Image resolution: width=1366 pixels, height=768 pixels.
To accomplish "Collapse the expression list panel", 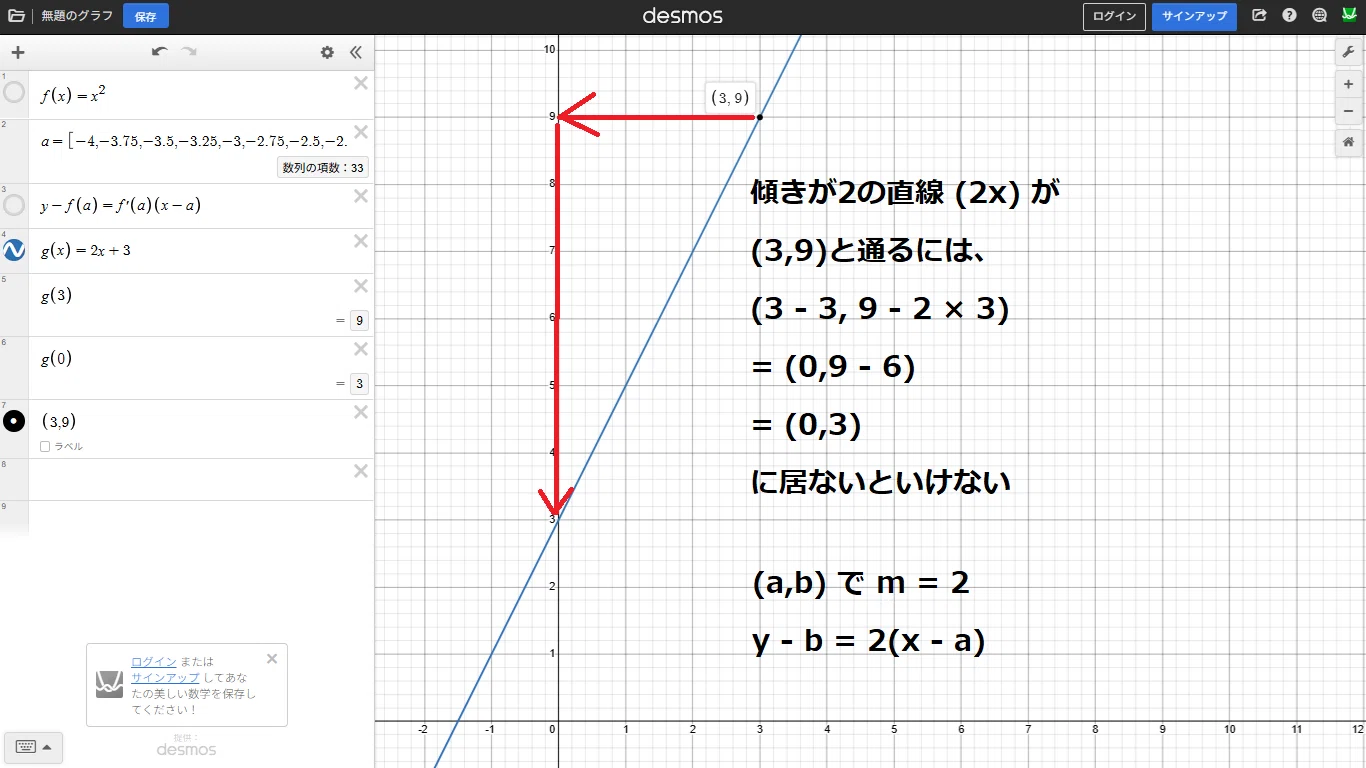I will point(355,53).
